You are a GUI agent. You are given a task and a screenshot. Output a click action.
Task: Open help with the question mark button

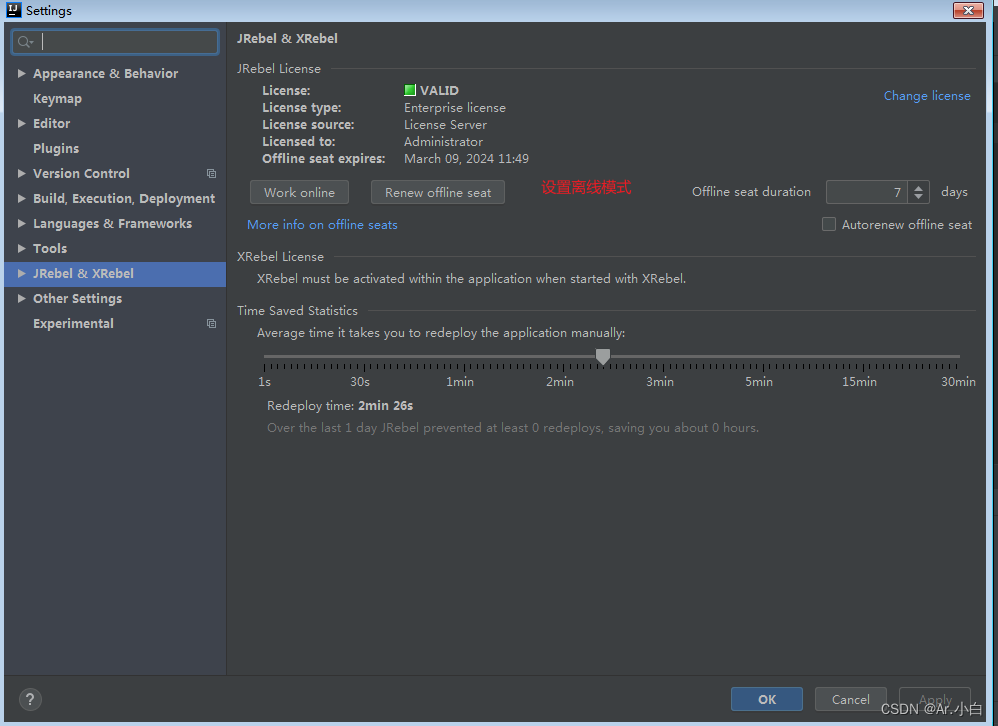tap(30, 699)
